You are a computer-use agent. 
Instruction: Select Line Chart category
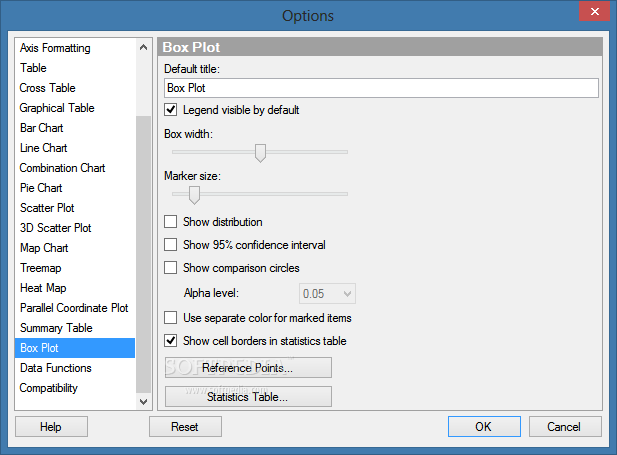75,148
